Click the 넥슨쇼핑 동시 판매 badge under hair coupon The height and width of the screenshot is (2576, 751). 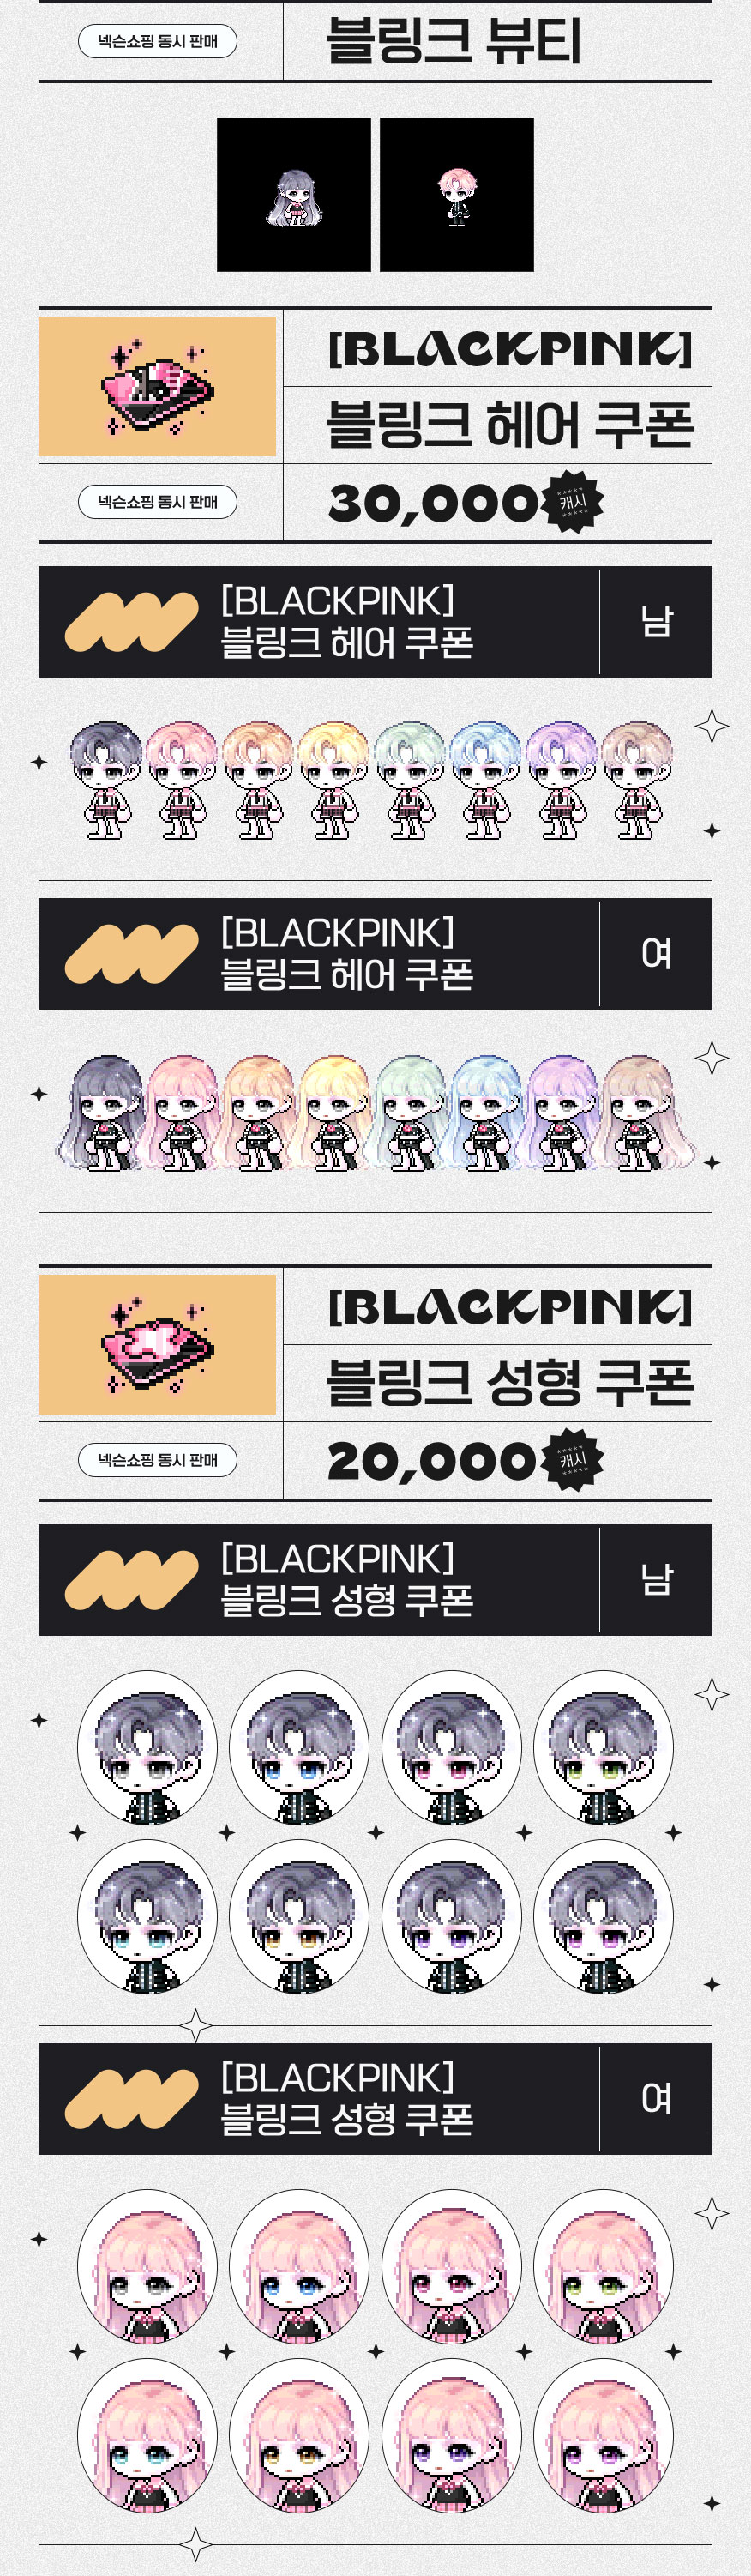click(x=158, y=502)
